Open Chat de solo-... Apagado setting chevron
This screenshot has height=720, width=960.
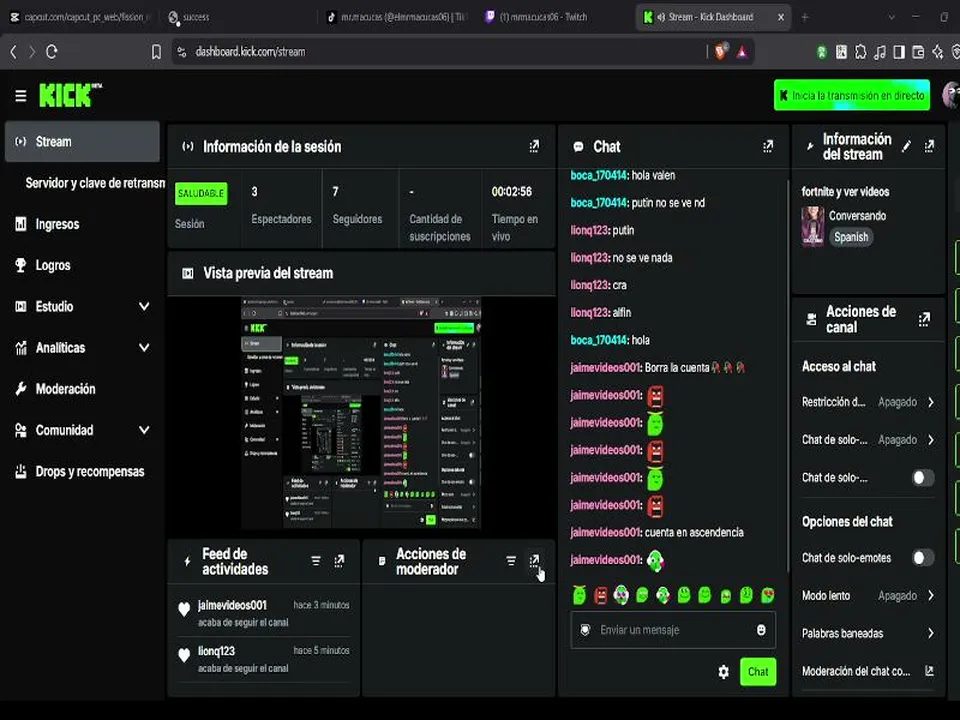pos(931,440)
